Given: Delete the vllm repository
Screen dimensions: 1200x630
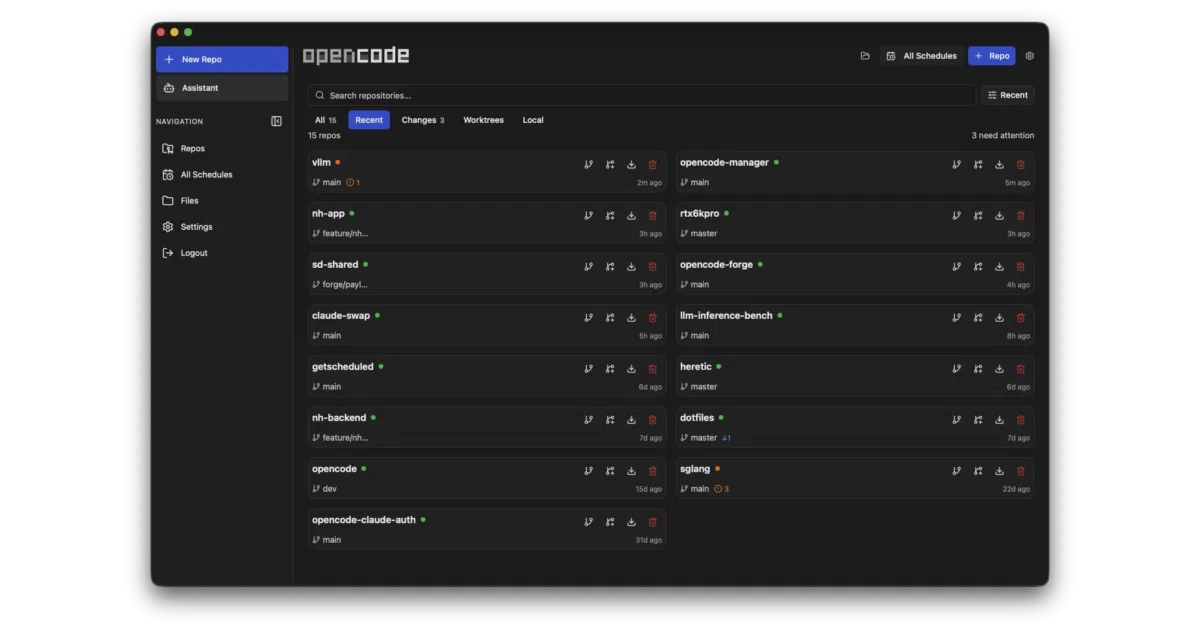Looking at the screenshot, I should (653, 165).
